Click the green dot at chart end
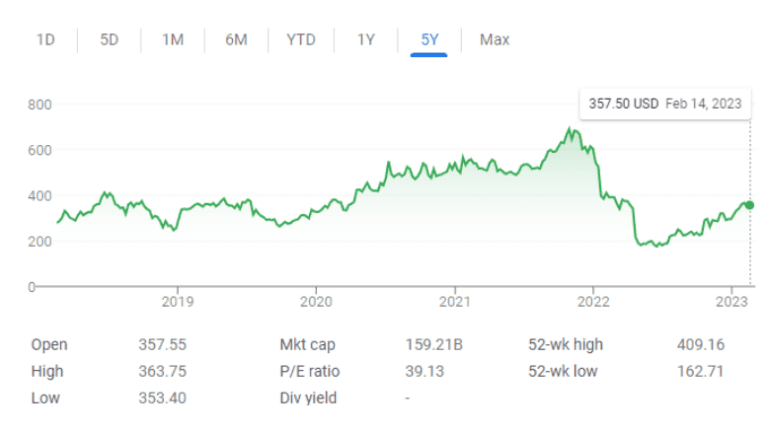768x433 pixels. click(750, 205)
